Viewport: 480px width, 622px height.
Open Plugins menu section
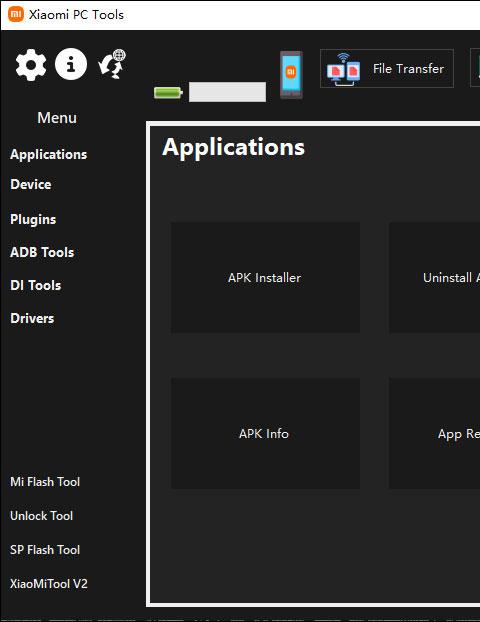(x=33, y=219)
